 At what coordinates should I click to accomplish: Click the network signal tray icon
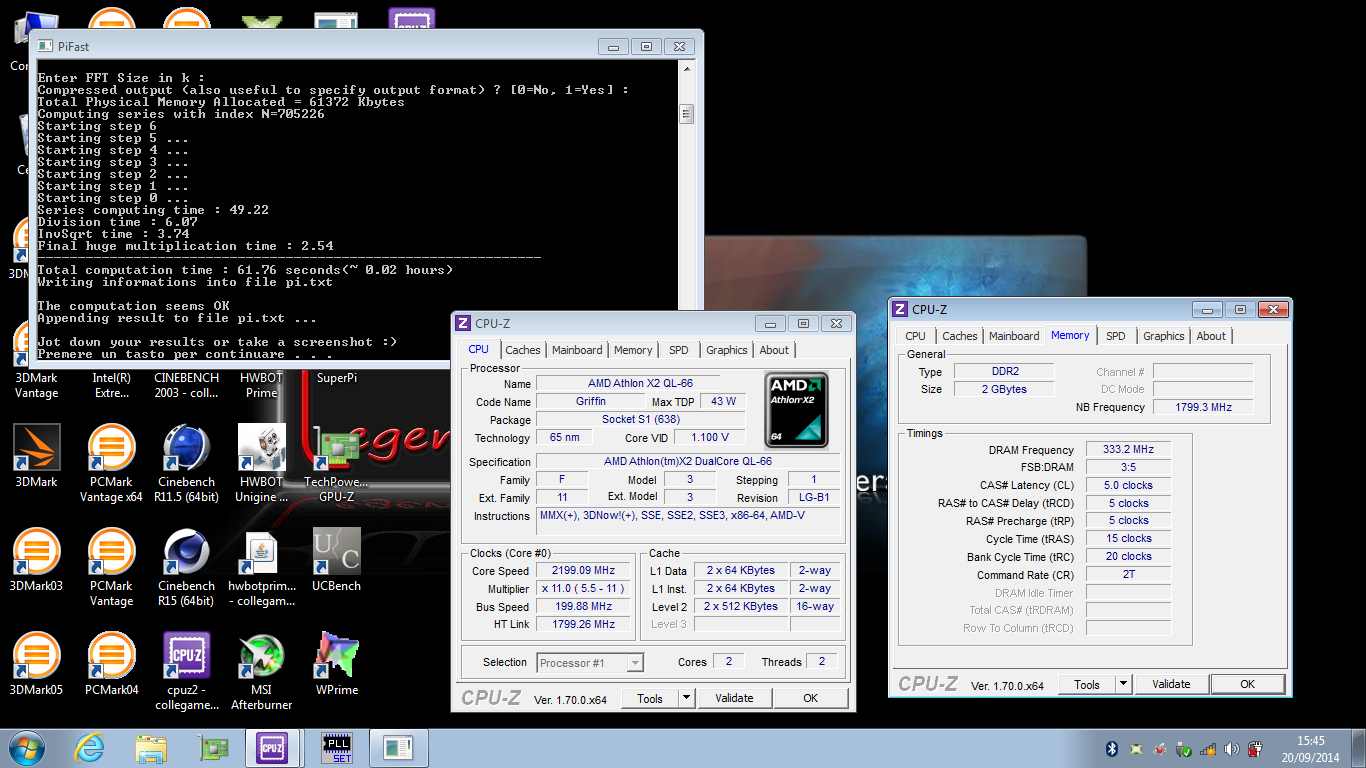point(1207,748)
